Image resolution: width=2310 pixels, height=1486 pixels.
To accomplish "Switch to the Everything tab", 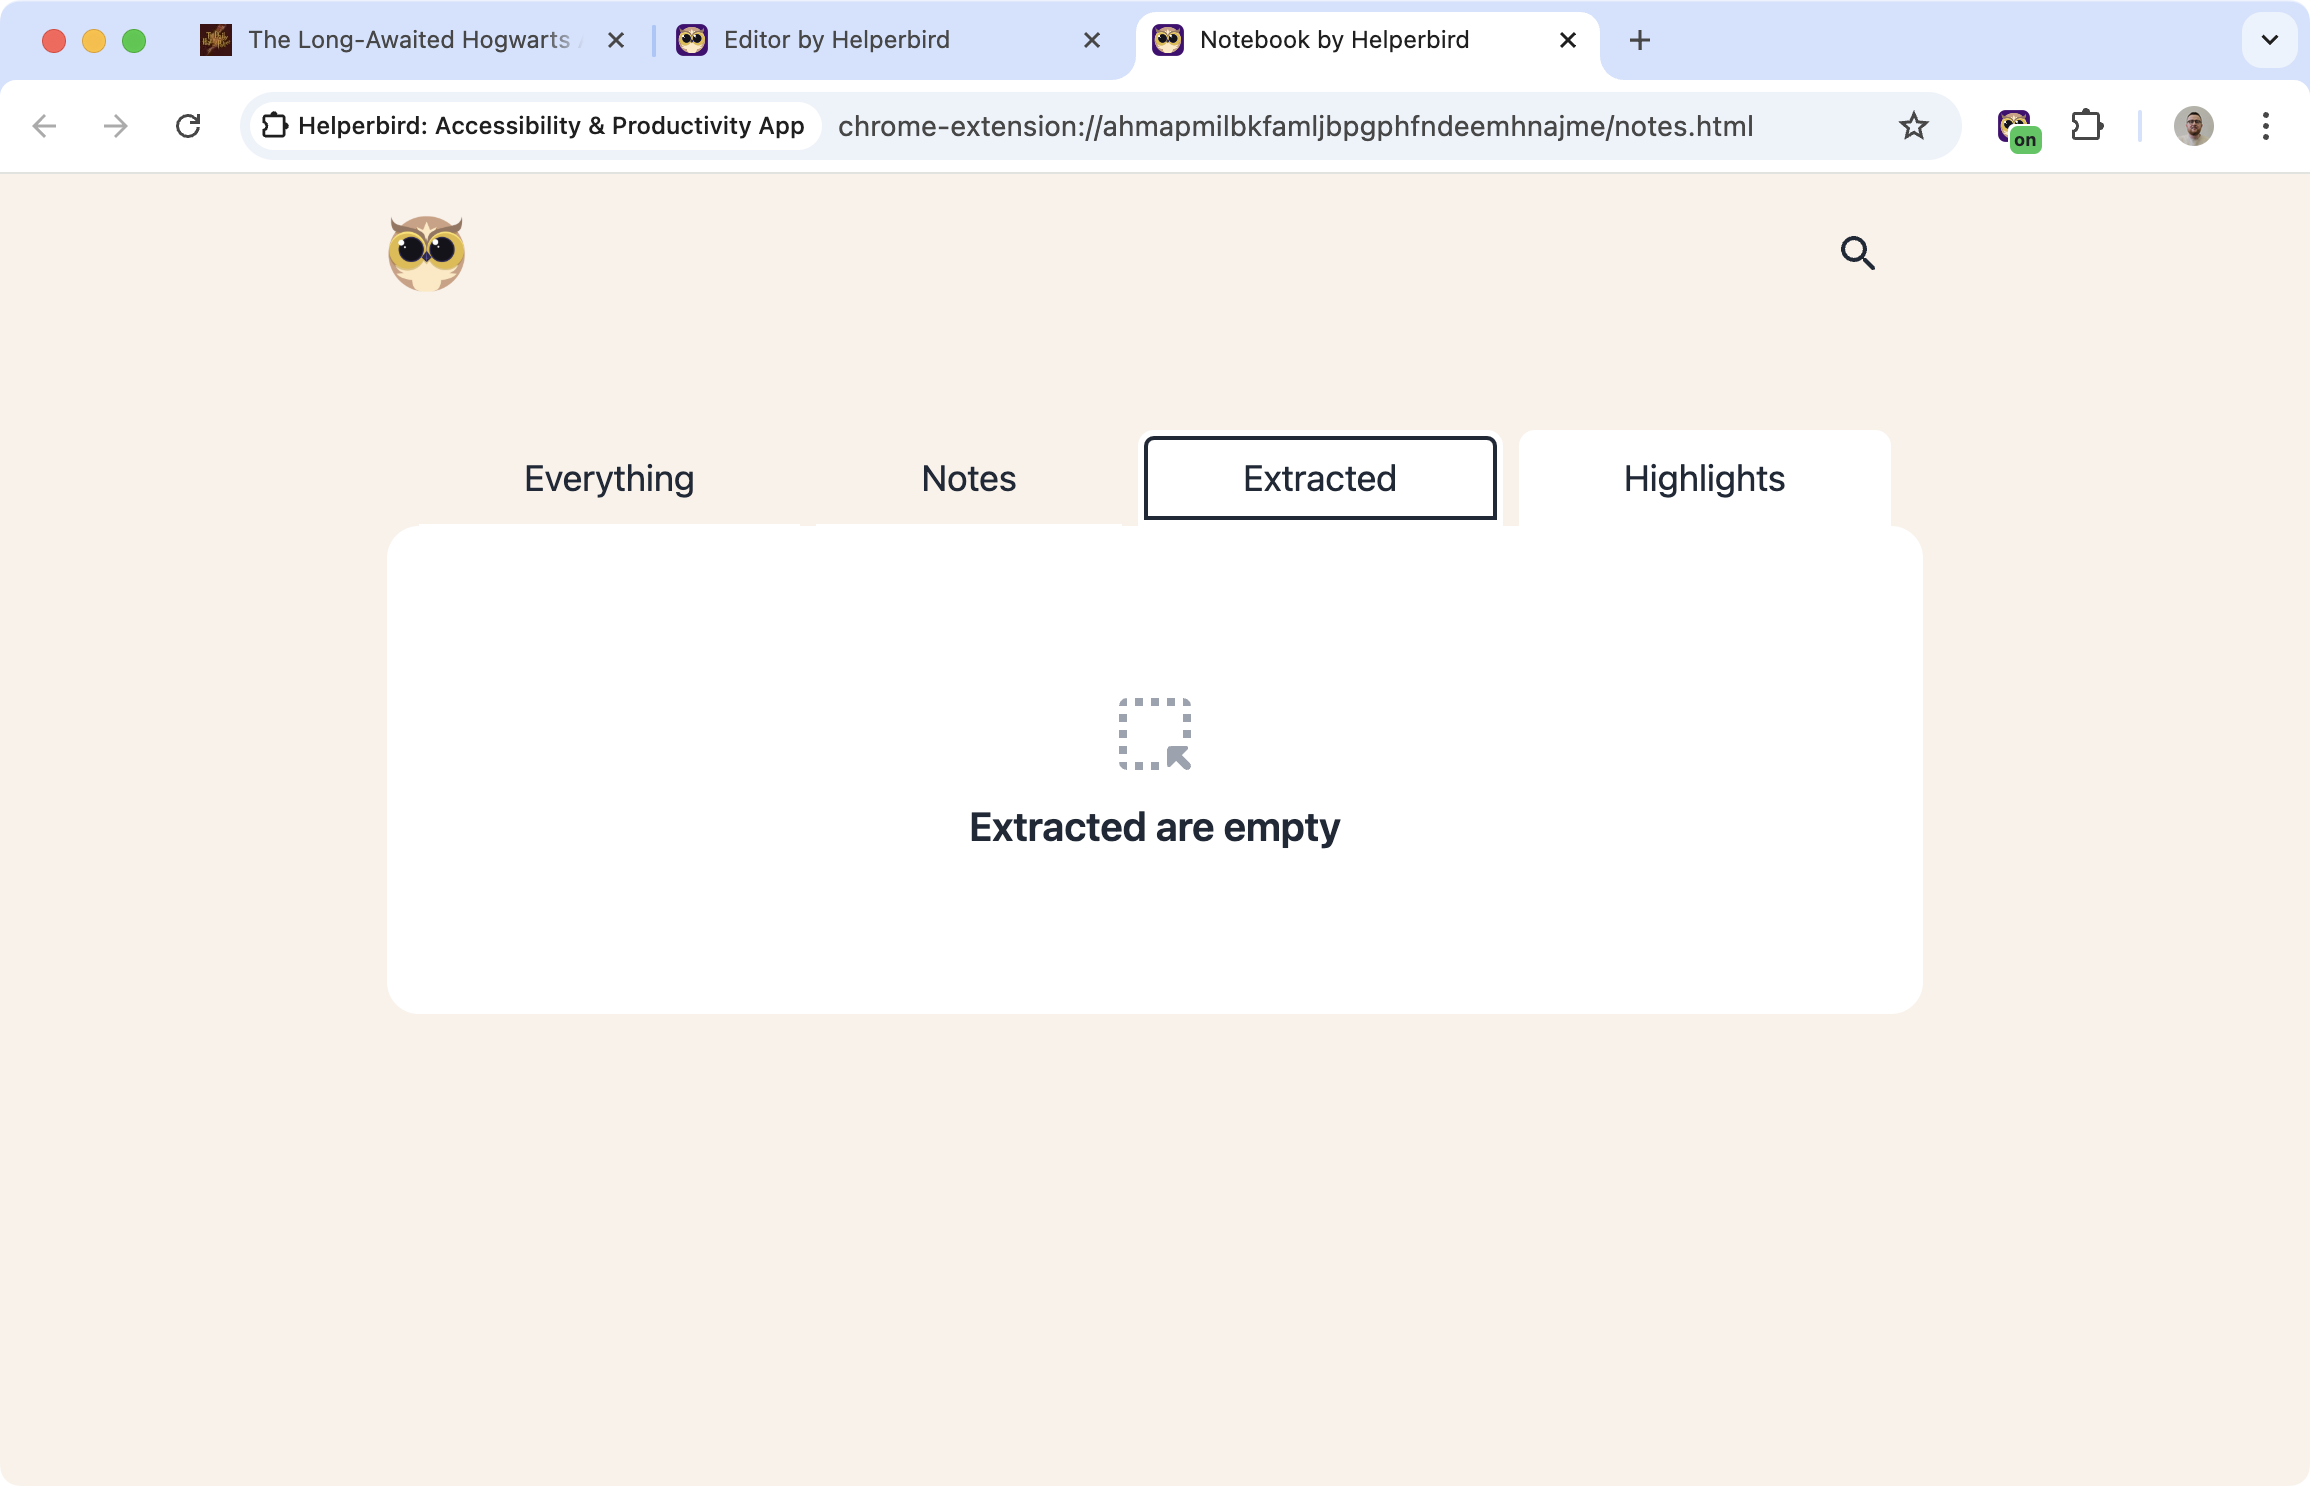I will [609, 478].
